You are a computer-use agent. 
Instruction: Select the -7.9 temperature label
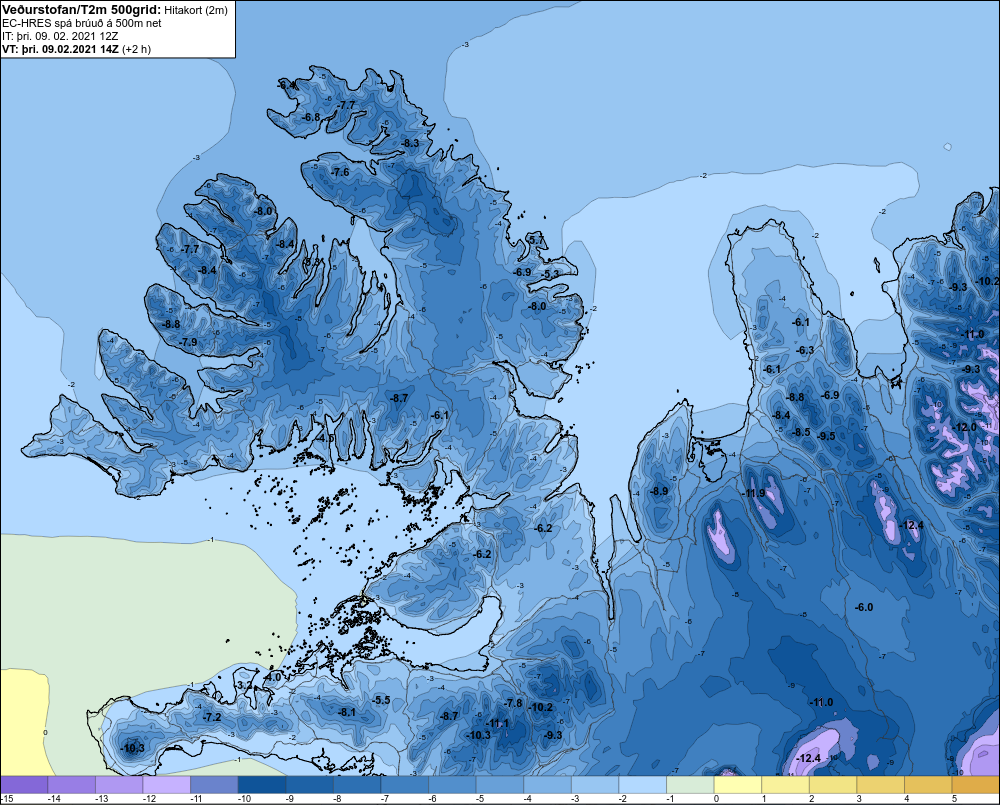188,342
